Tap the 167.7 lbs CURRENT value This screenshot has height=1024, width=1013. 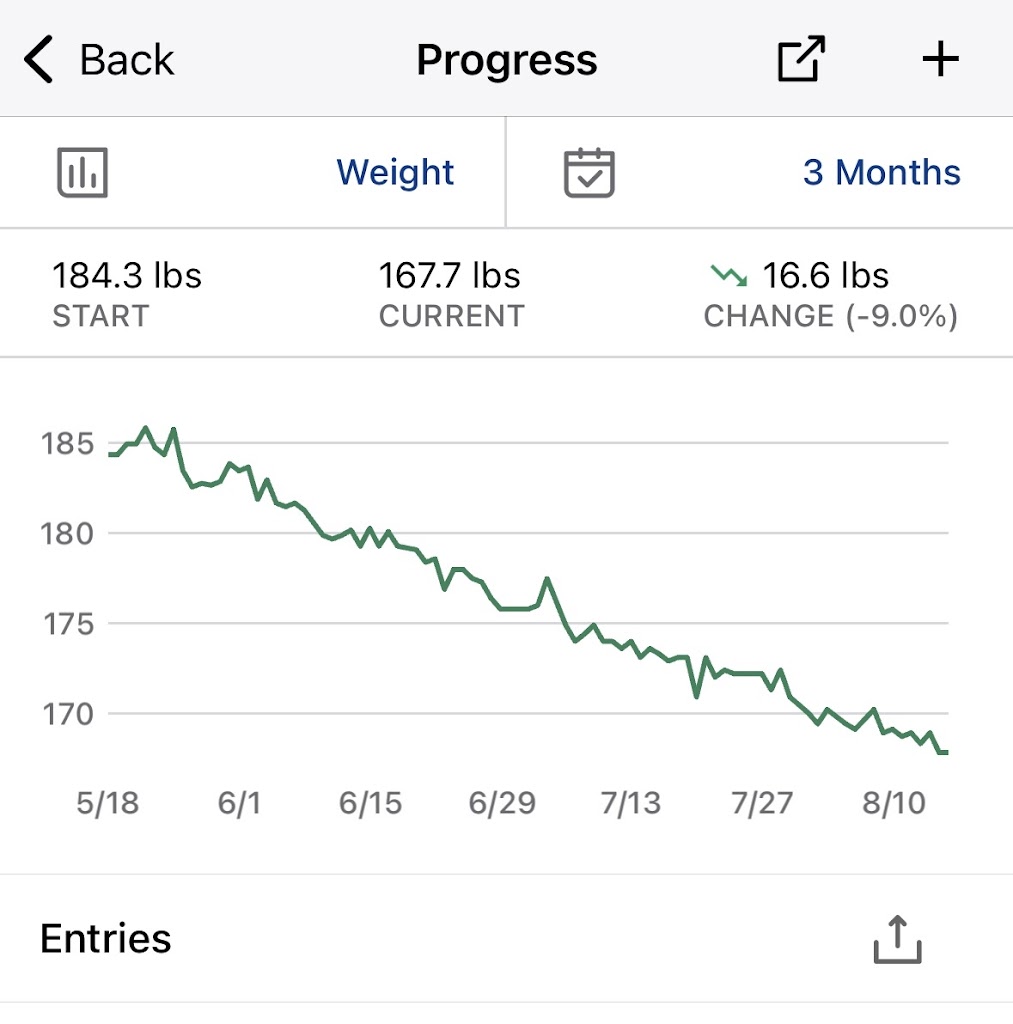click(x=450, y=275)
